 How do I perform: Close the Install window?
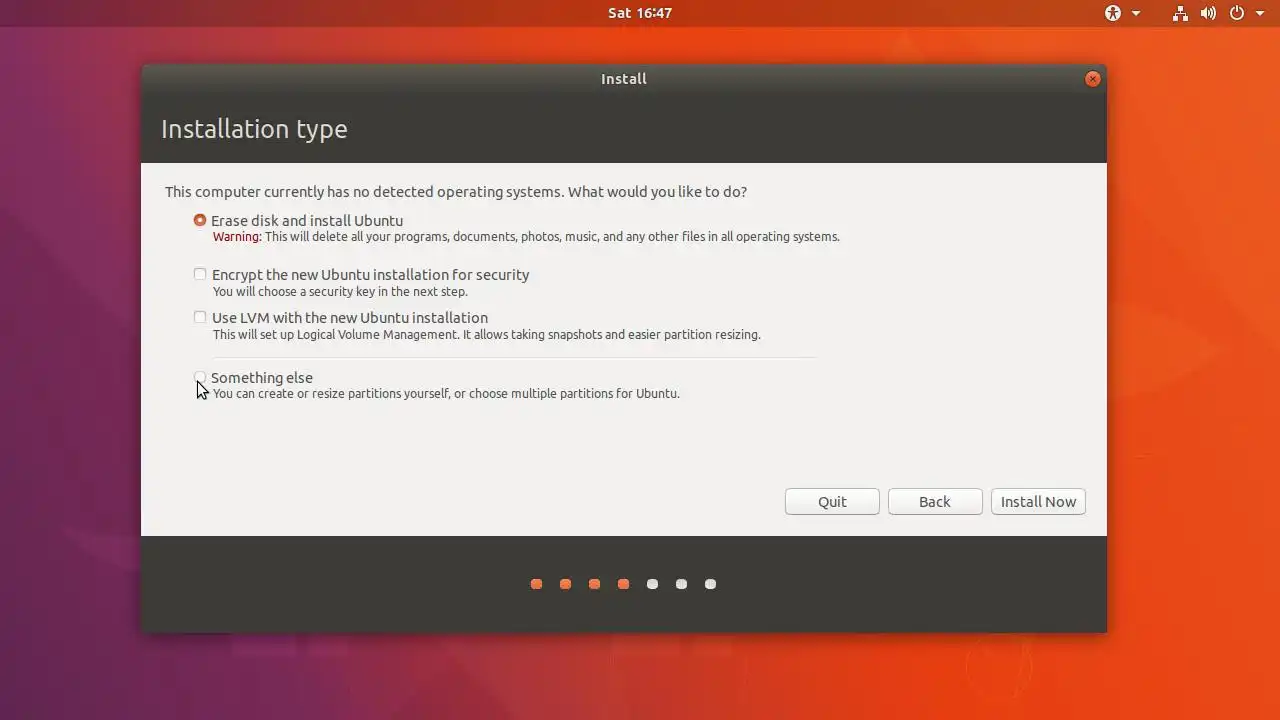point(1092,79)
